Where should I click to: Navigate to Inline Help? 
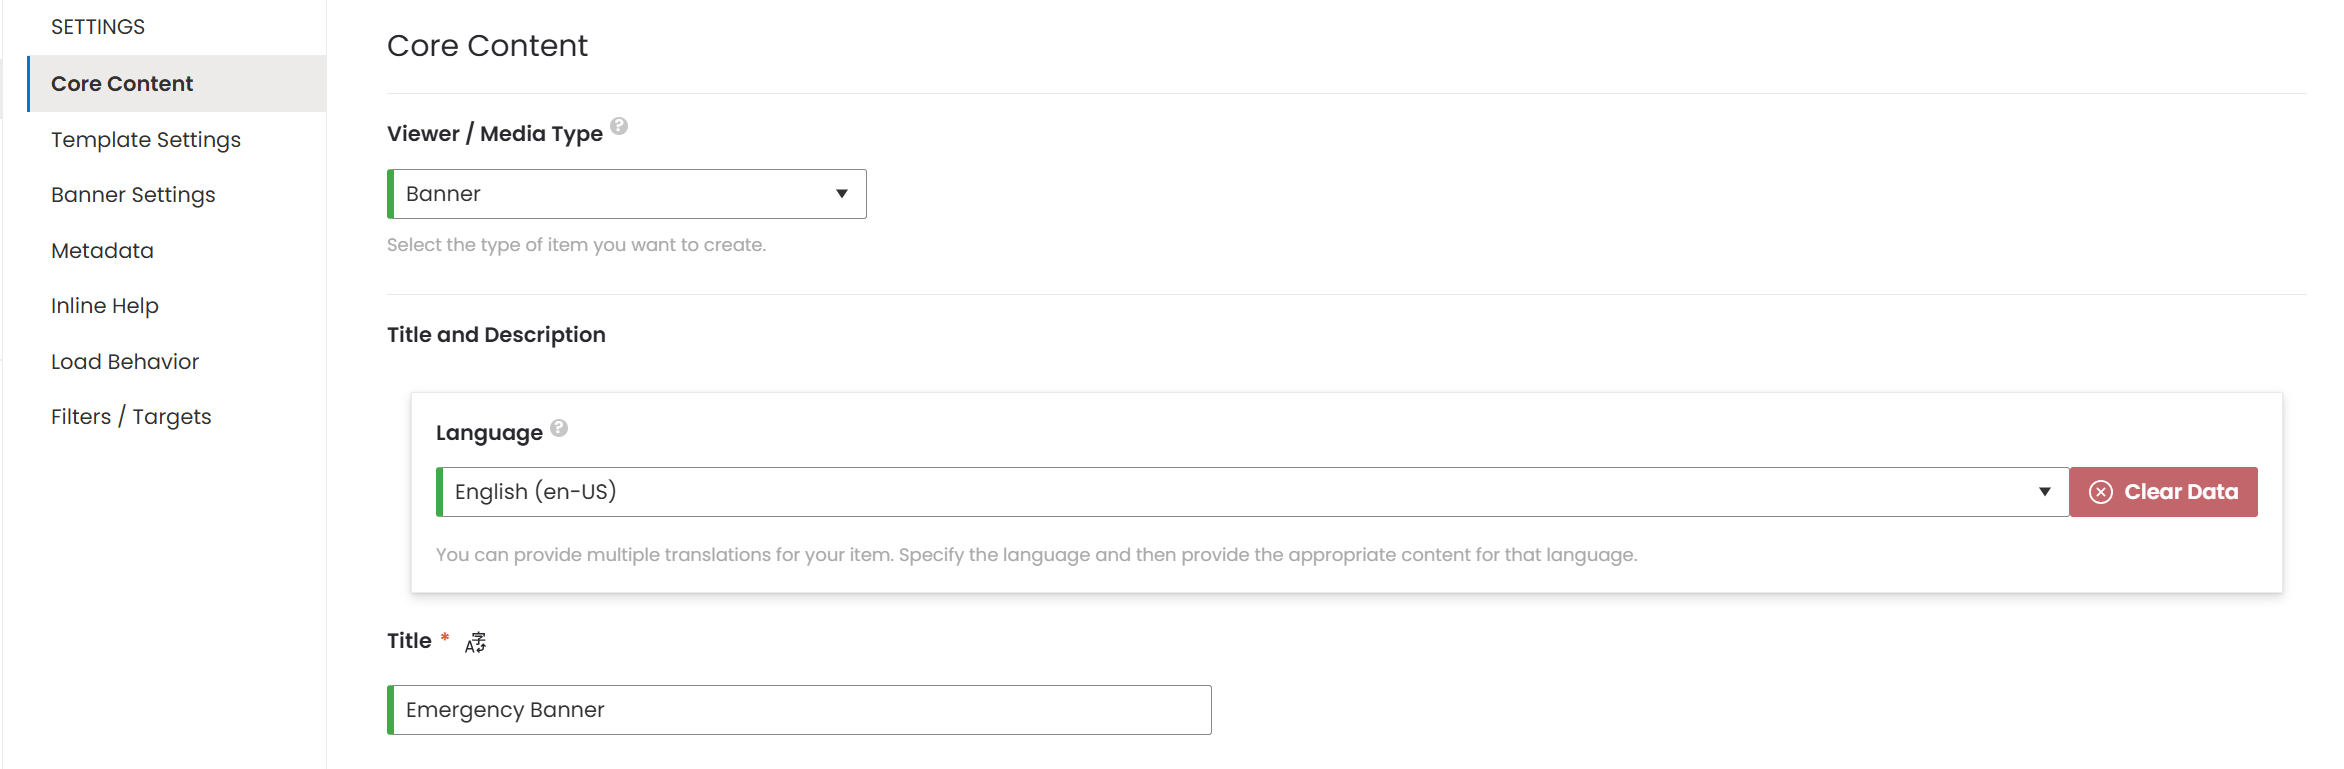pos(105,306)
